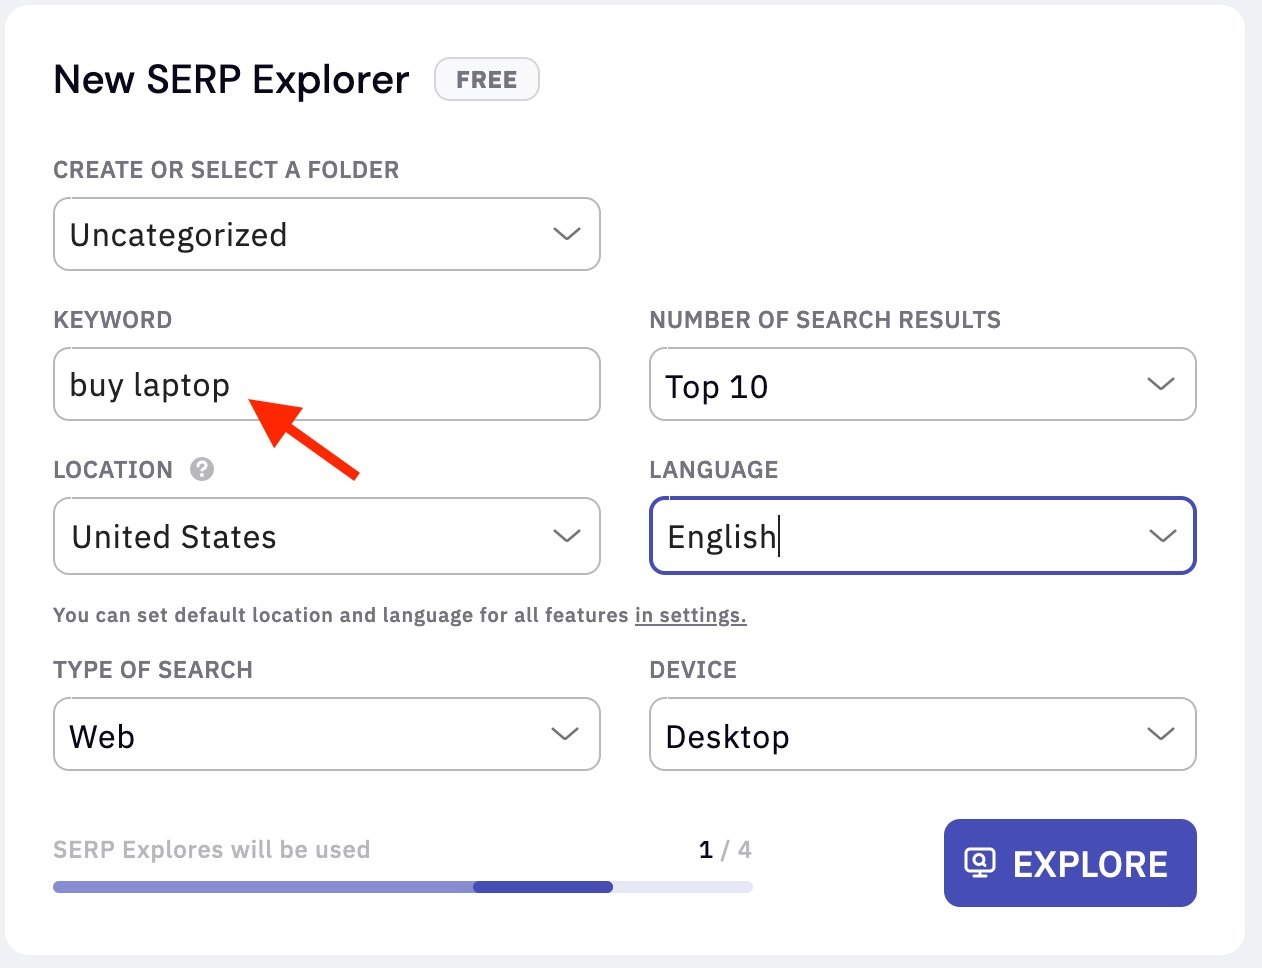Click the SERP Explores usage progress bar
This screenshot has height=968, width=1262.
point(402,887)
